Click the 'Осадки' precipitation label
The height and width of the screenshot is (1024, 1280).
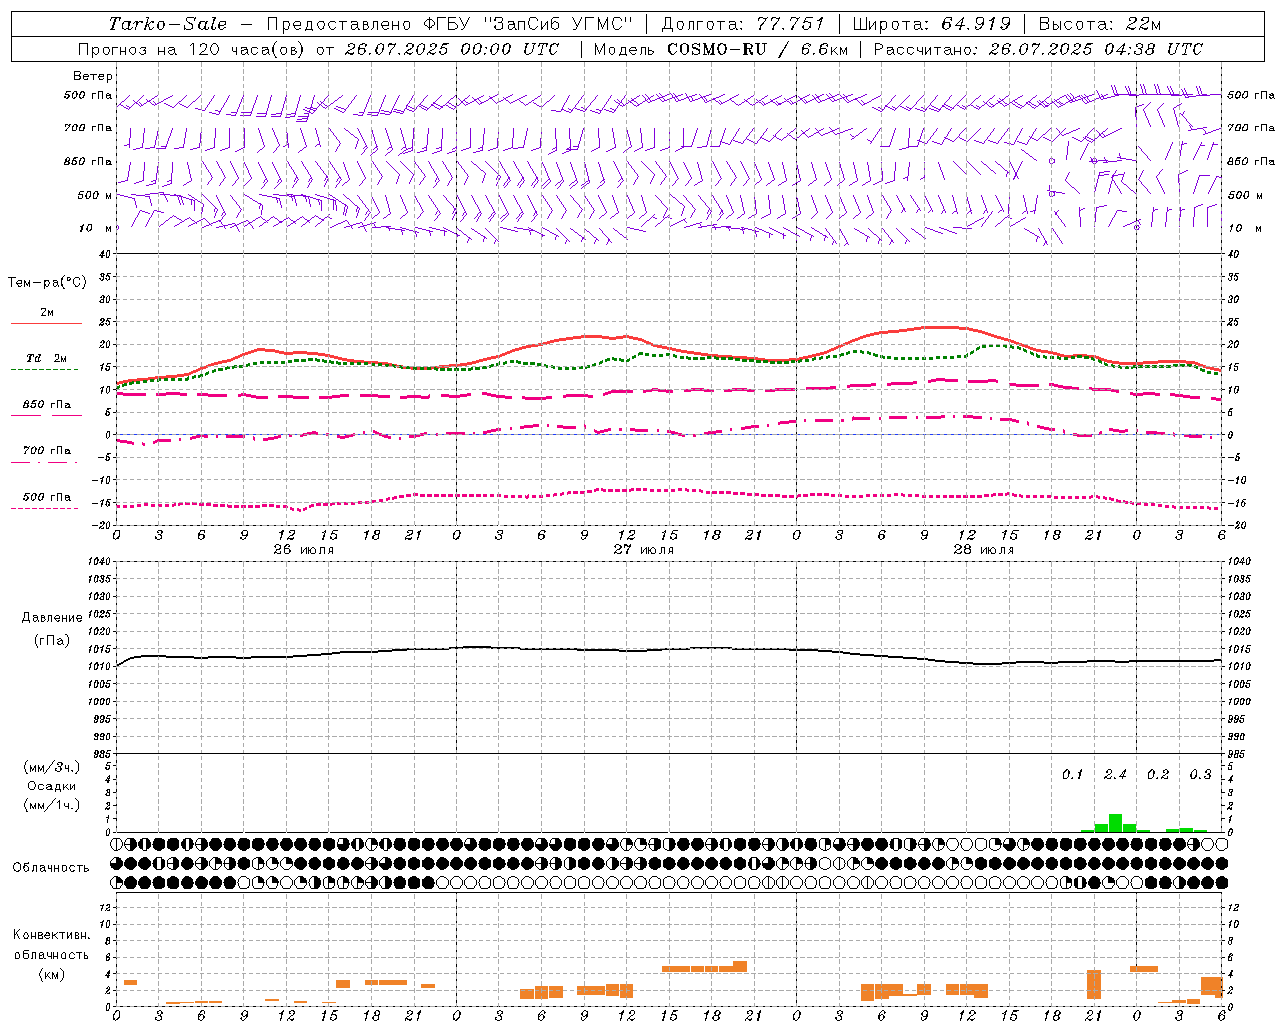click(x=52, y=786)
